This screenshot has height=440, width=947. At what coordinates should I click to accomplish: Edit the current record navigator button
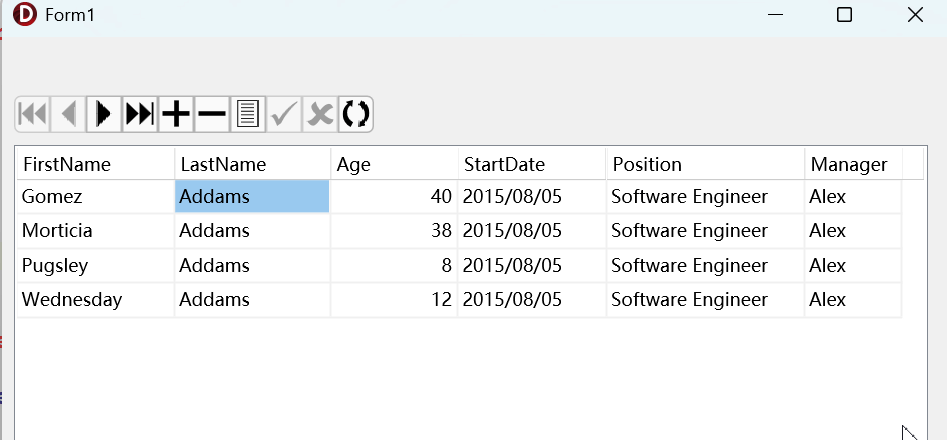pos(248,114)
